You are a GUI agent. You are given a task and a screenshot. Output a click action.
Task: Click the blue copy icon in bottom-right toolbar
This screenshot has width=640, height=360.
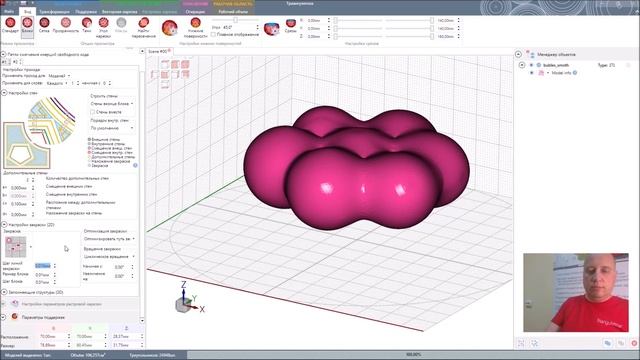607,343
